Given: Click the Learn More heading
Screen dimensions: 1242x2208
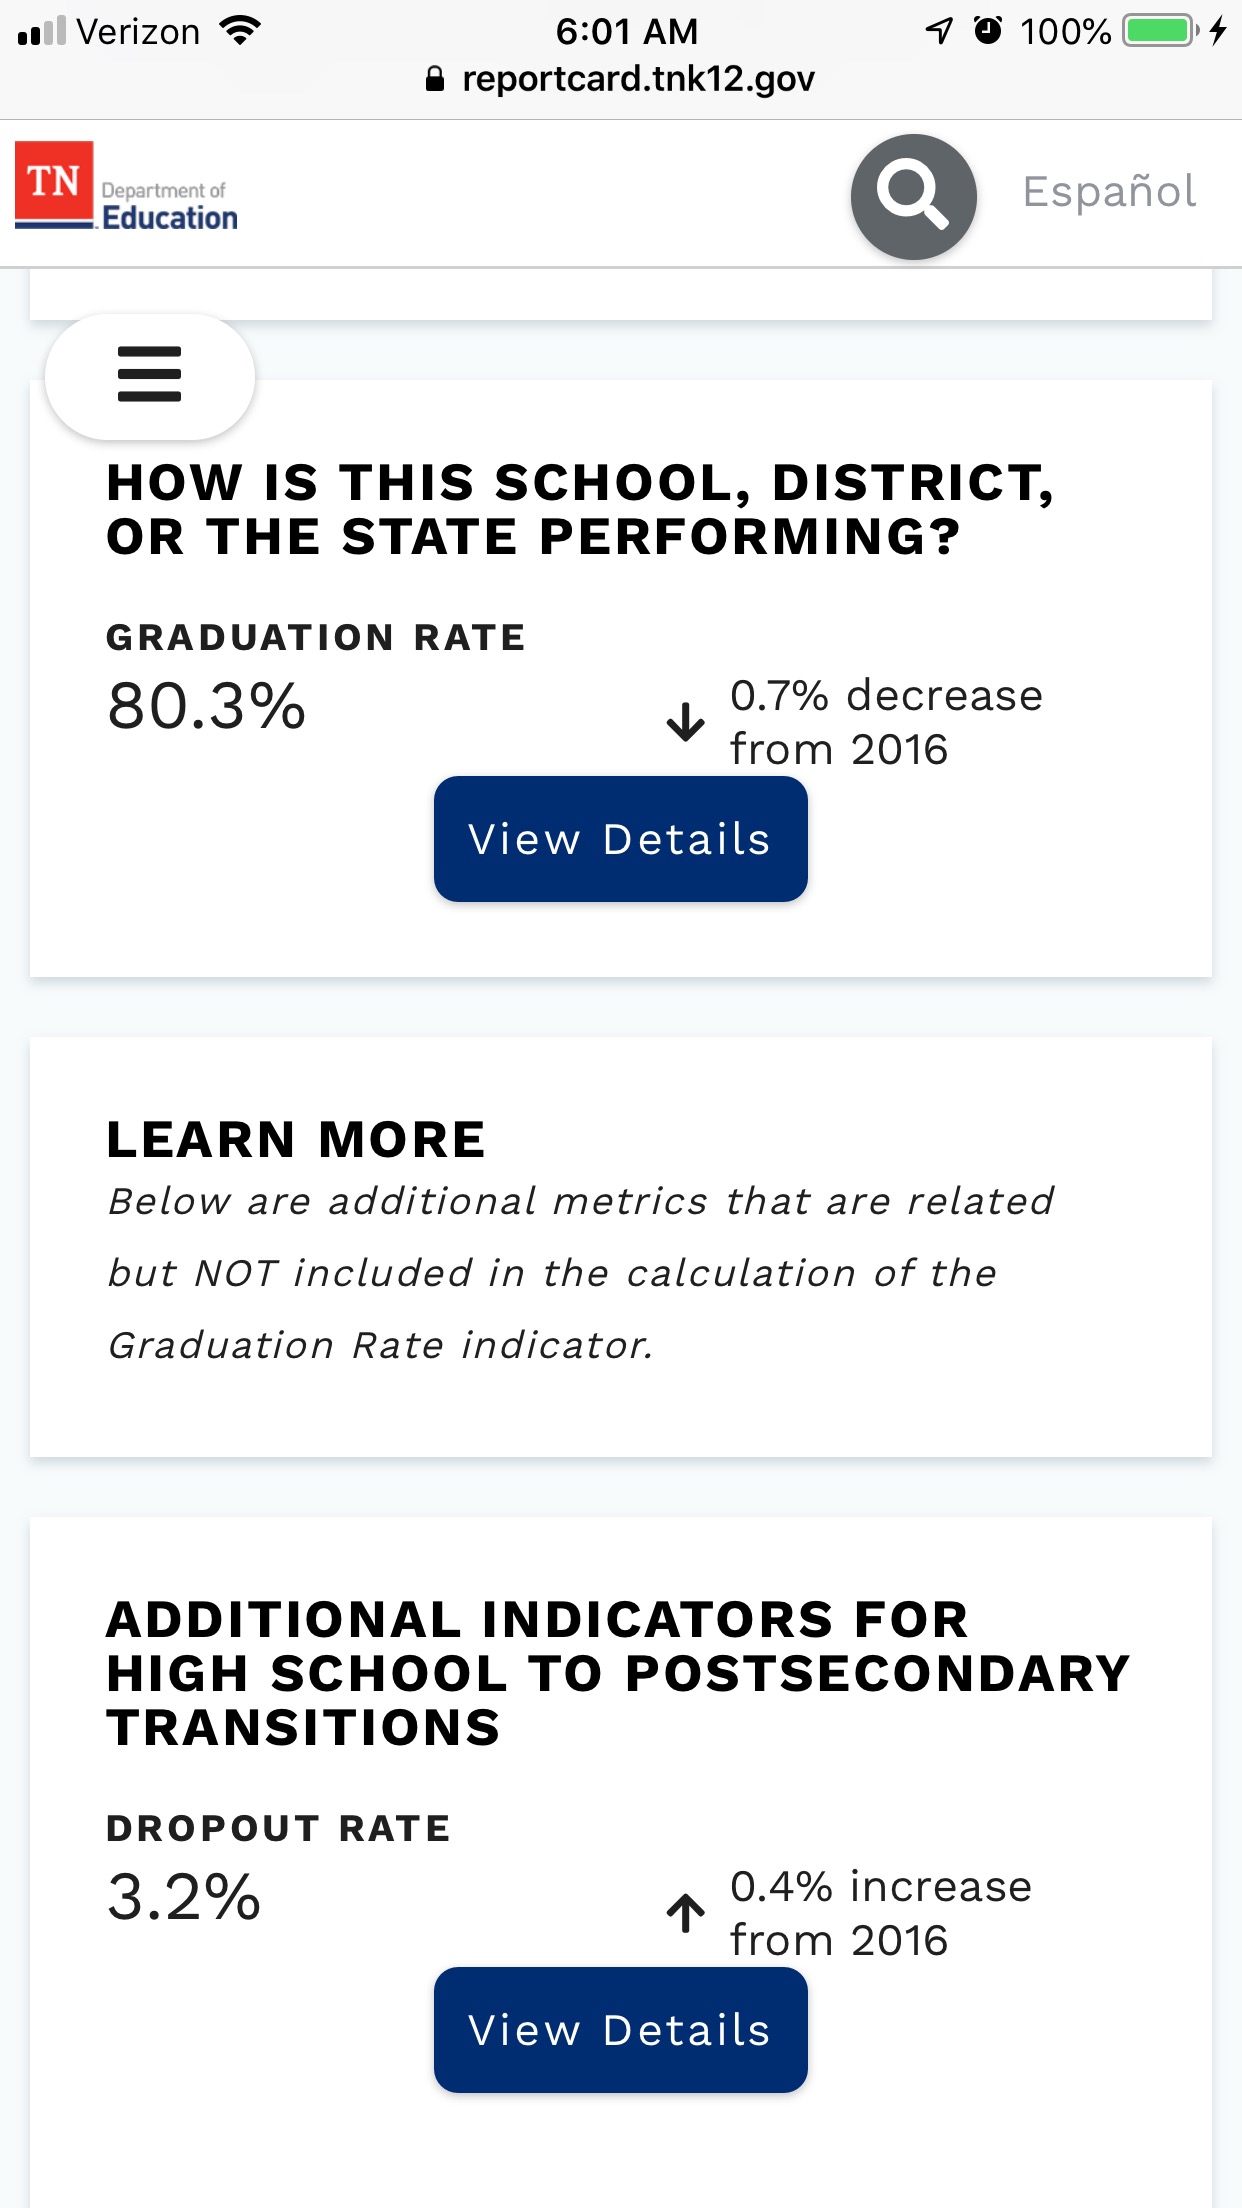Looking at the screenshot, I should (x=296, y=1139).
